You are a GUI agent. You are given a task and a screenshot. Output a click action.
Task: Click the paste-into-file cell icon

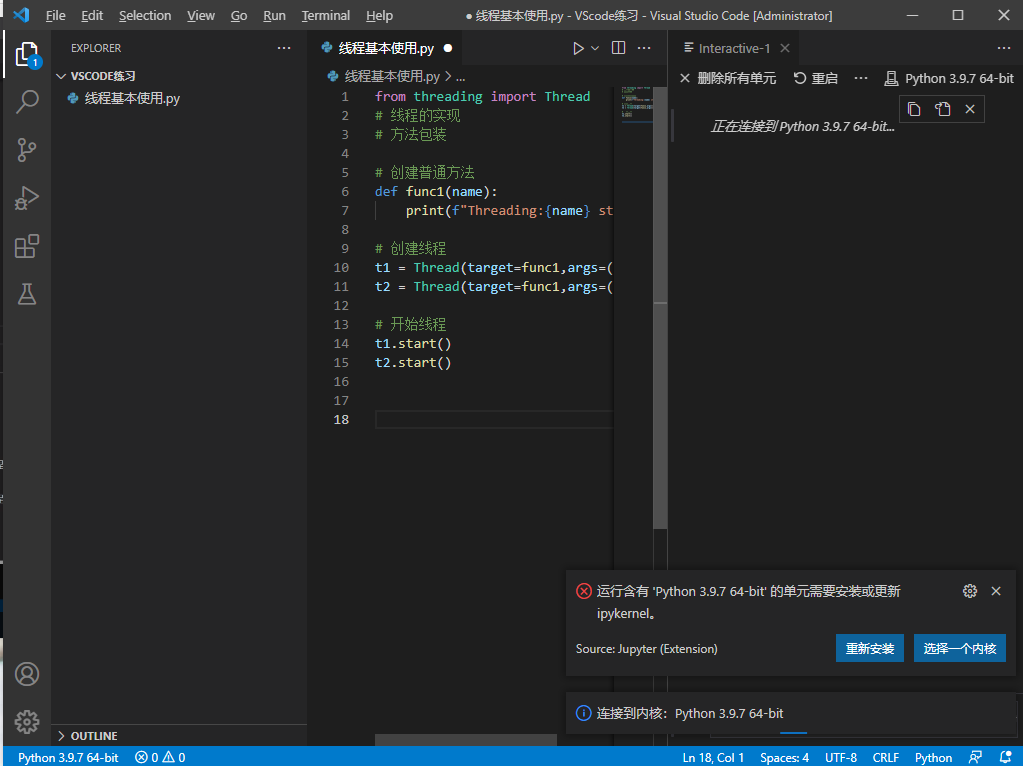pyautogui.click(x=942, y=109)
